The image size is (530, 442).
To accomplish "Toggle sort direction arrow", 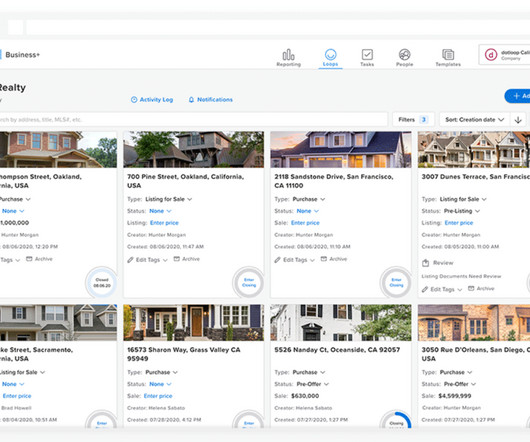I will coord(518,120).
